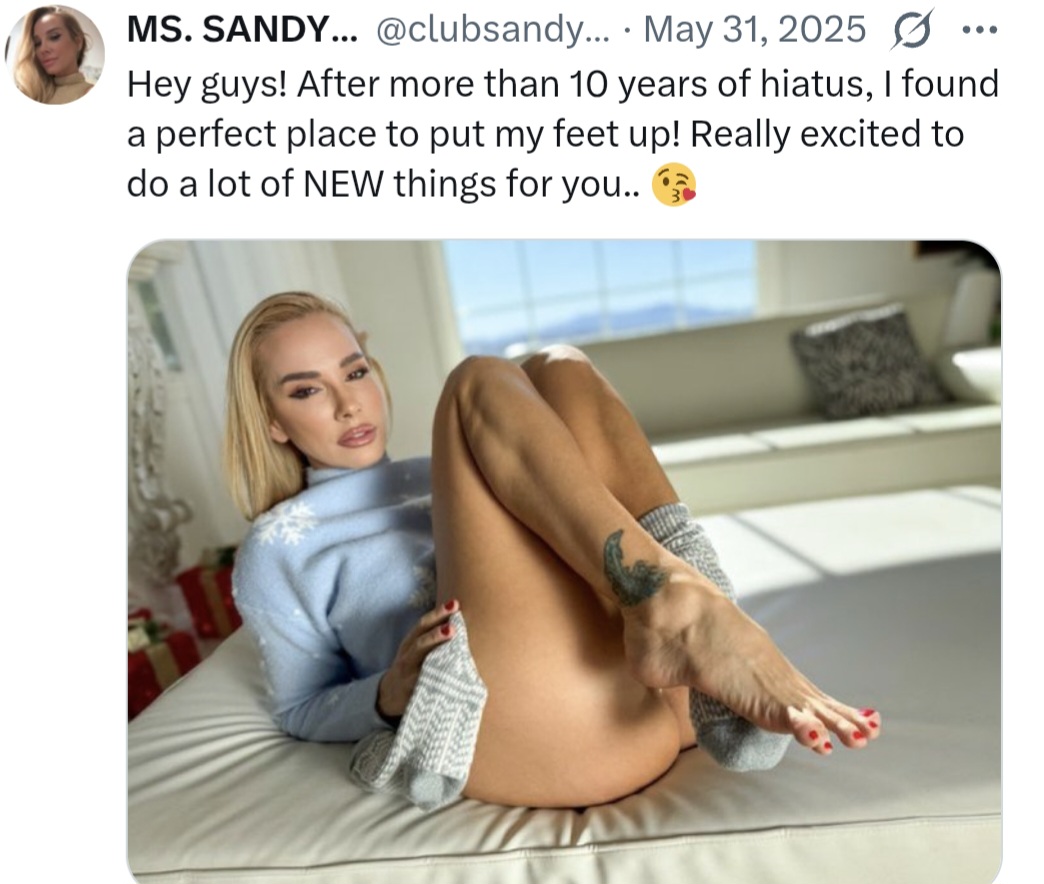Expand post options via the ellipsis button
Screen dimensions: 1044x884
point(980,30)
